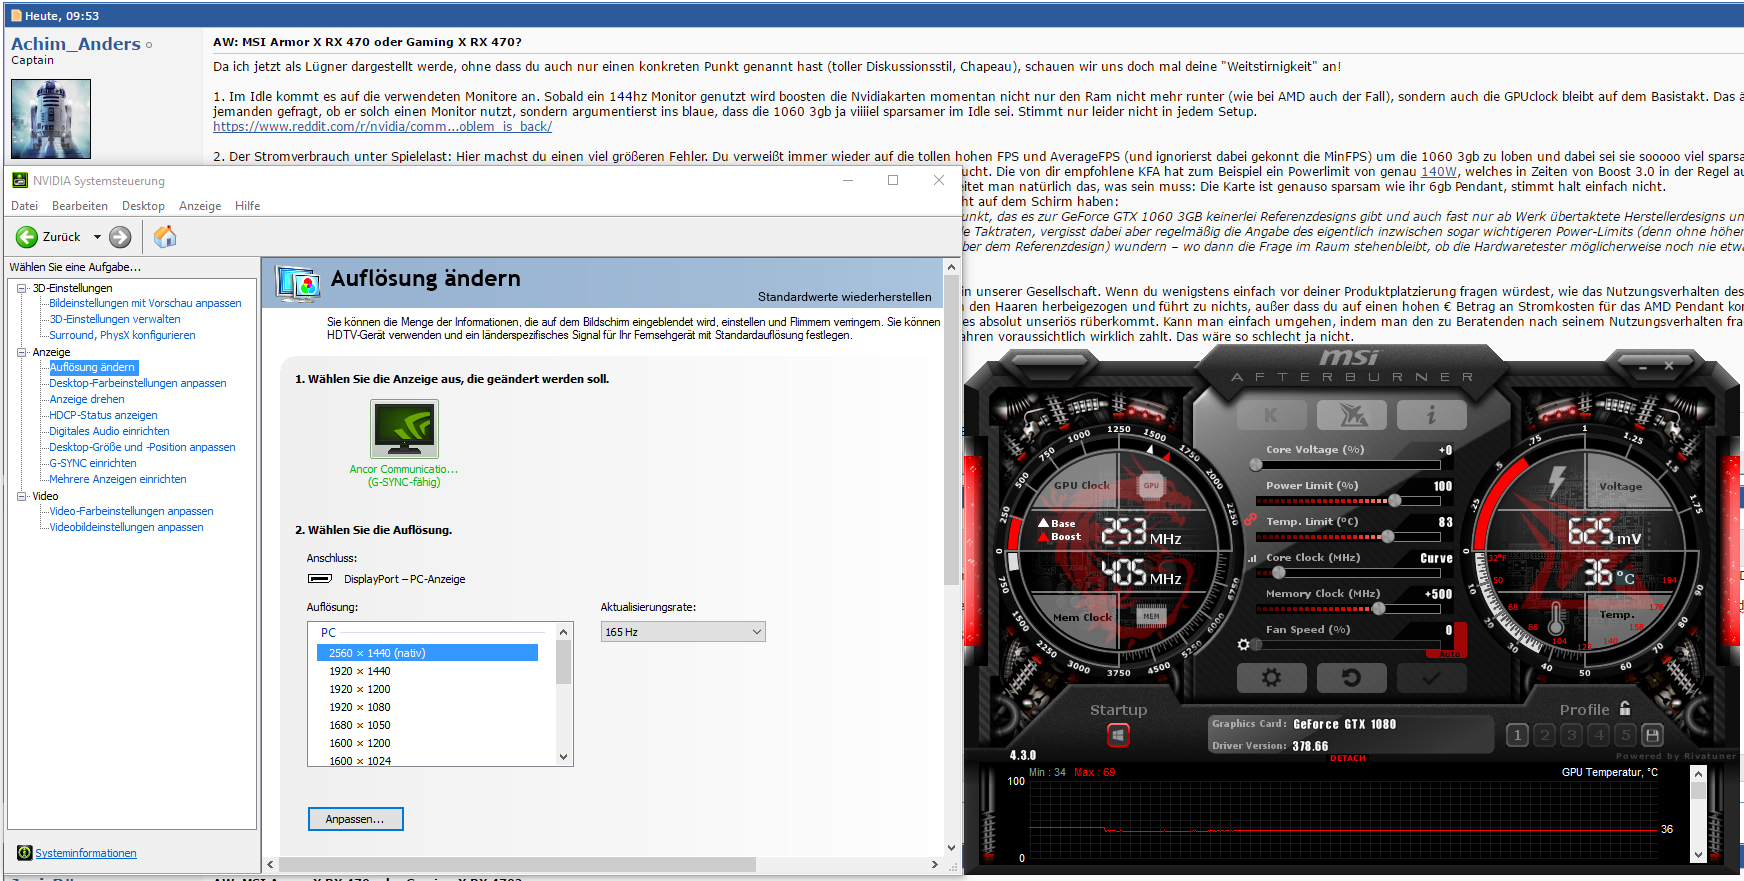Click the green Zurück back arrow icon
This screenshot has width=1744, height=881.
[26, 237]
